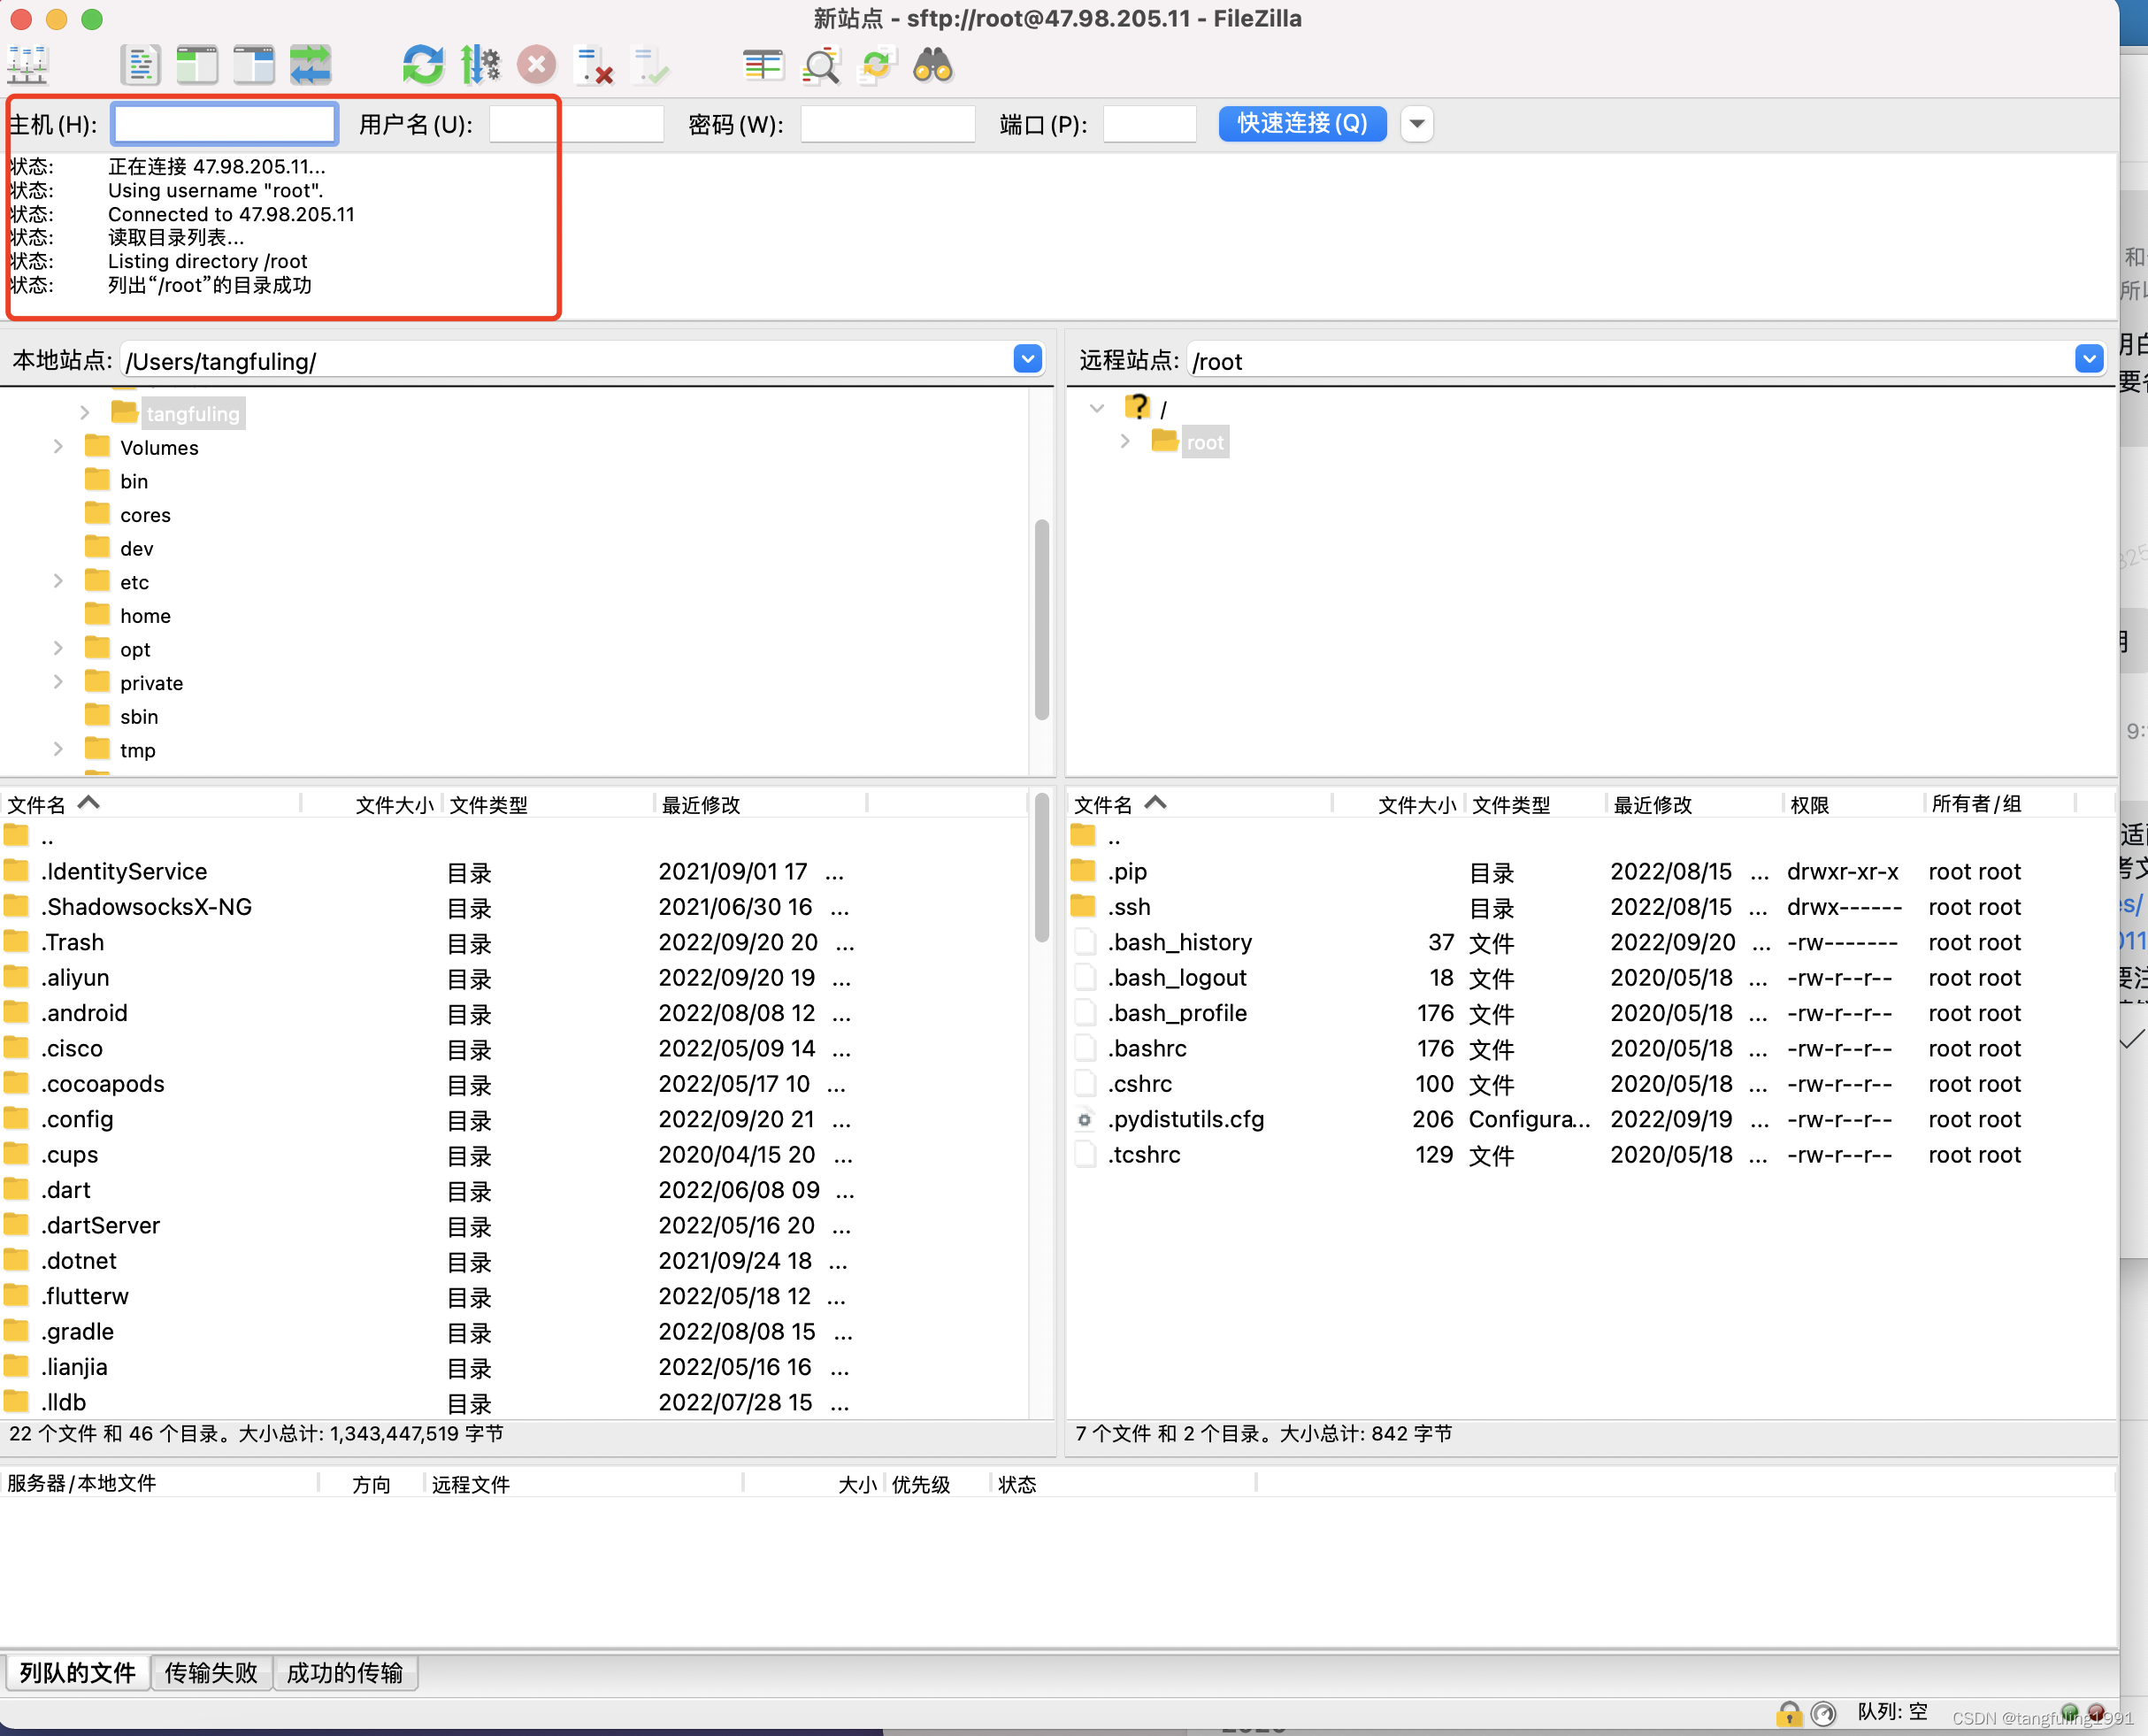Select the home folder in local tree

pyautogui.click(x=145, y=615)
